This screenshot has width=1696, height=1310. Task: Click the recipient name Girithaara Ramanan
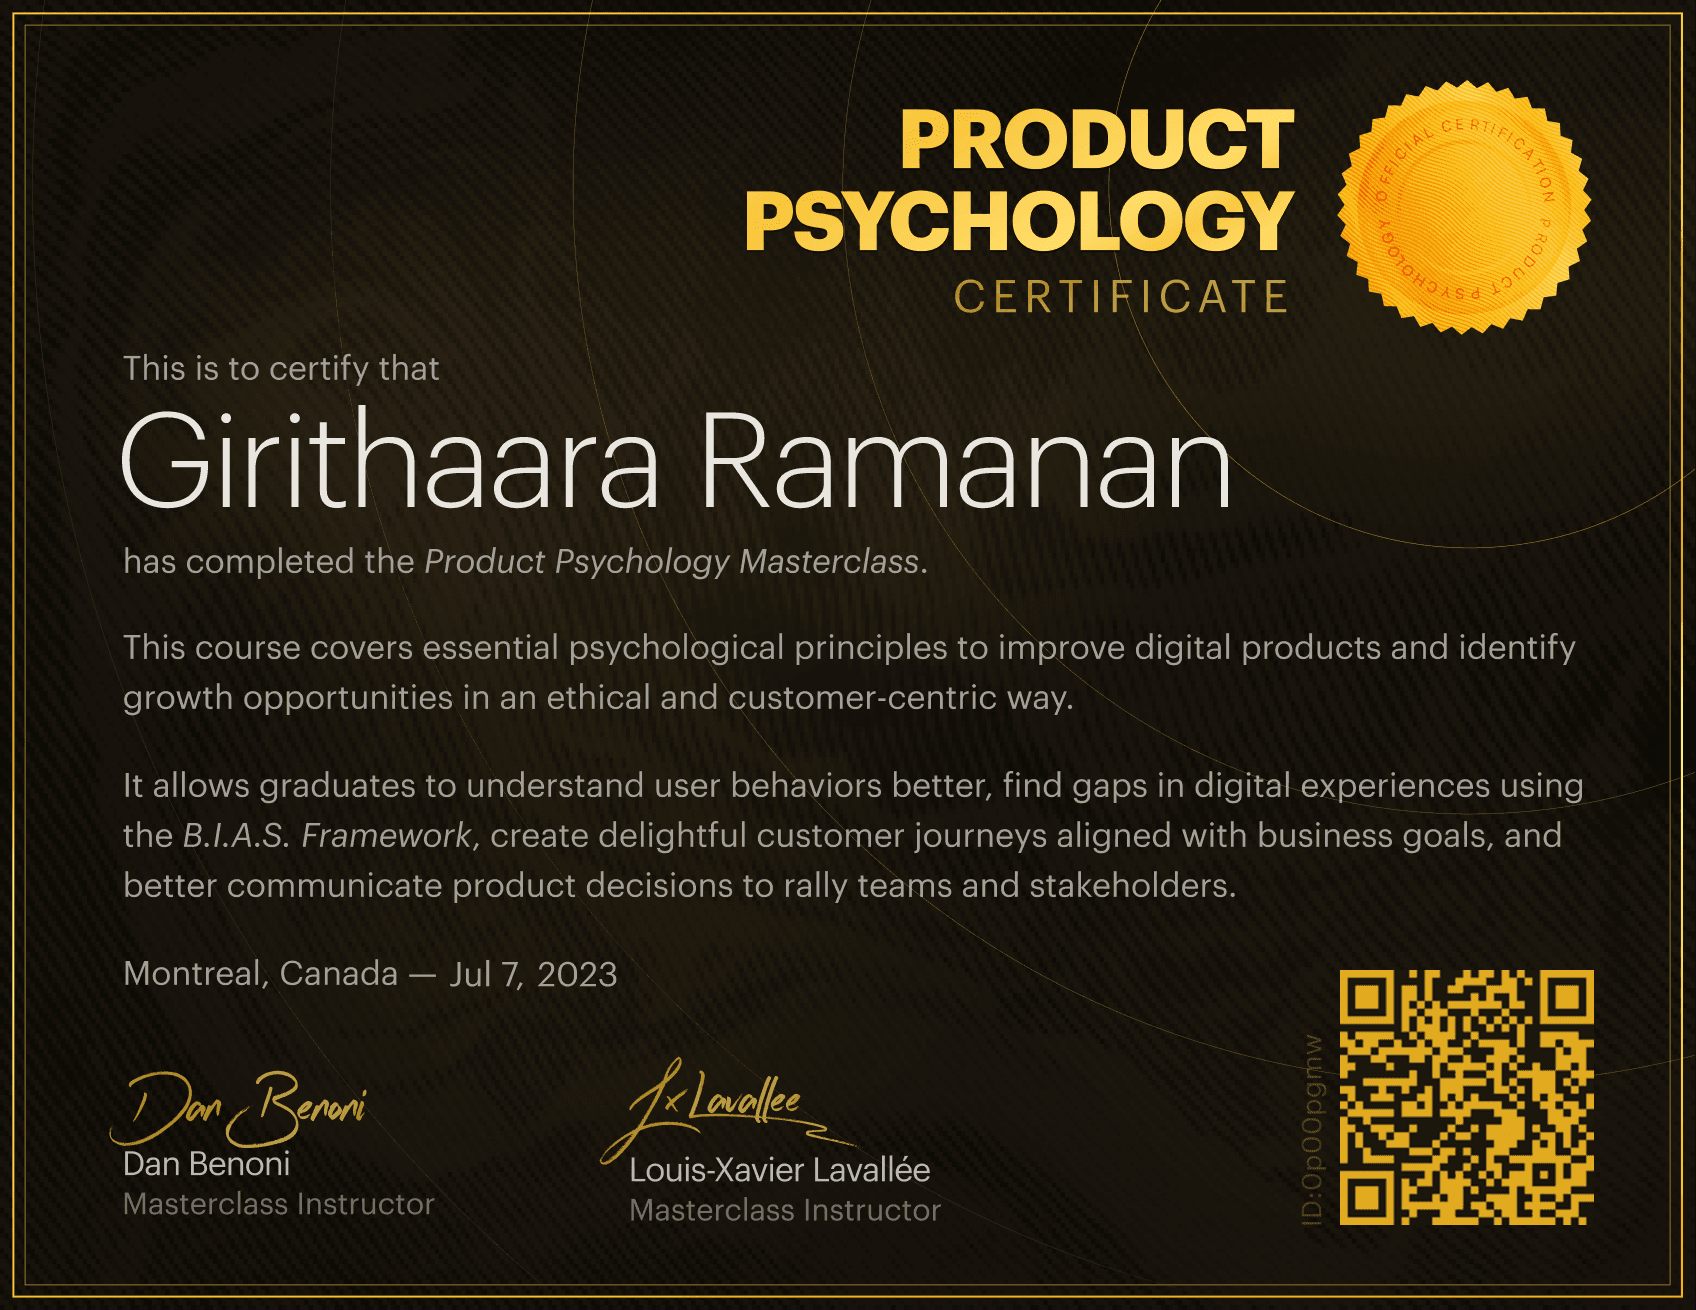point(676,461)
